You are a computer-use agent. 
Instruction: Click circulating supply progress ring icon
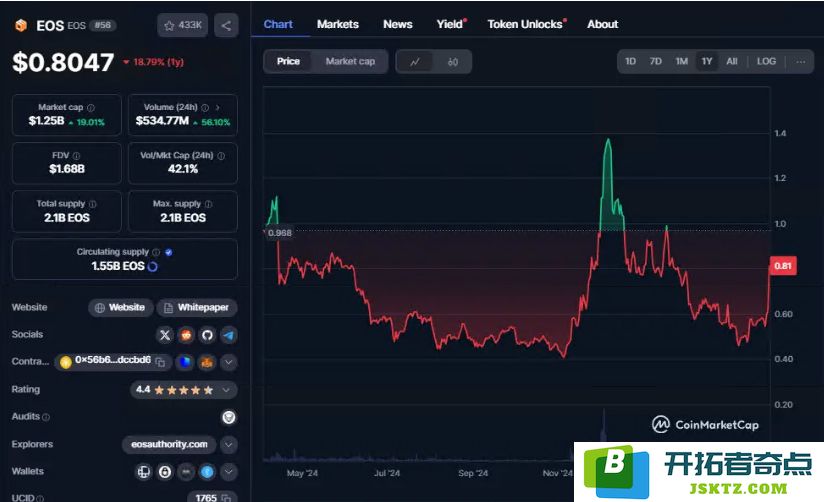[x=152, y=267]
